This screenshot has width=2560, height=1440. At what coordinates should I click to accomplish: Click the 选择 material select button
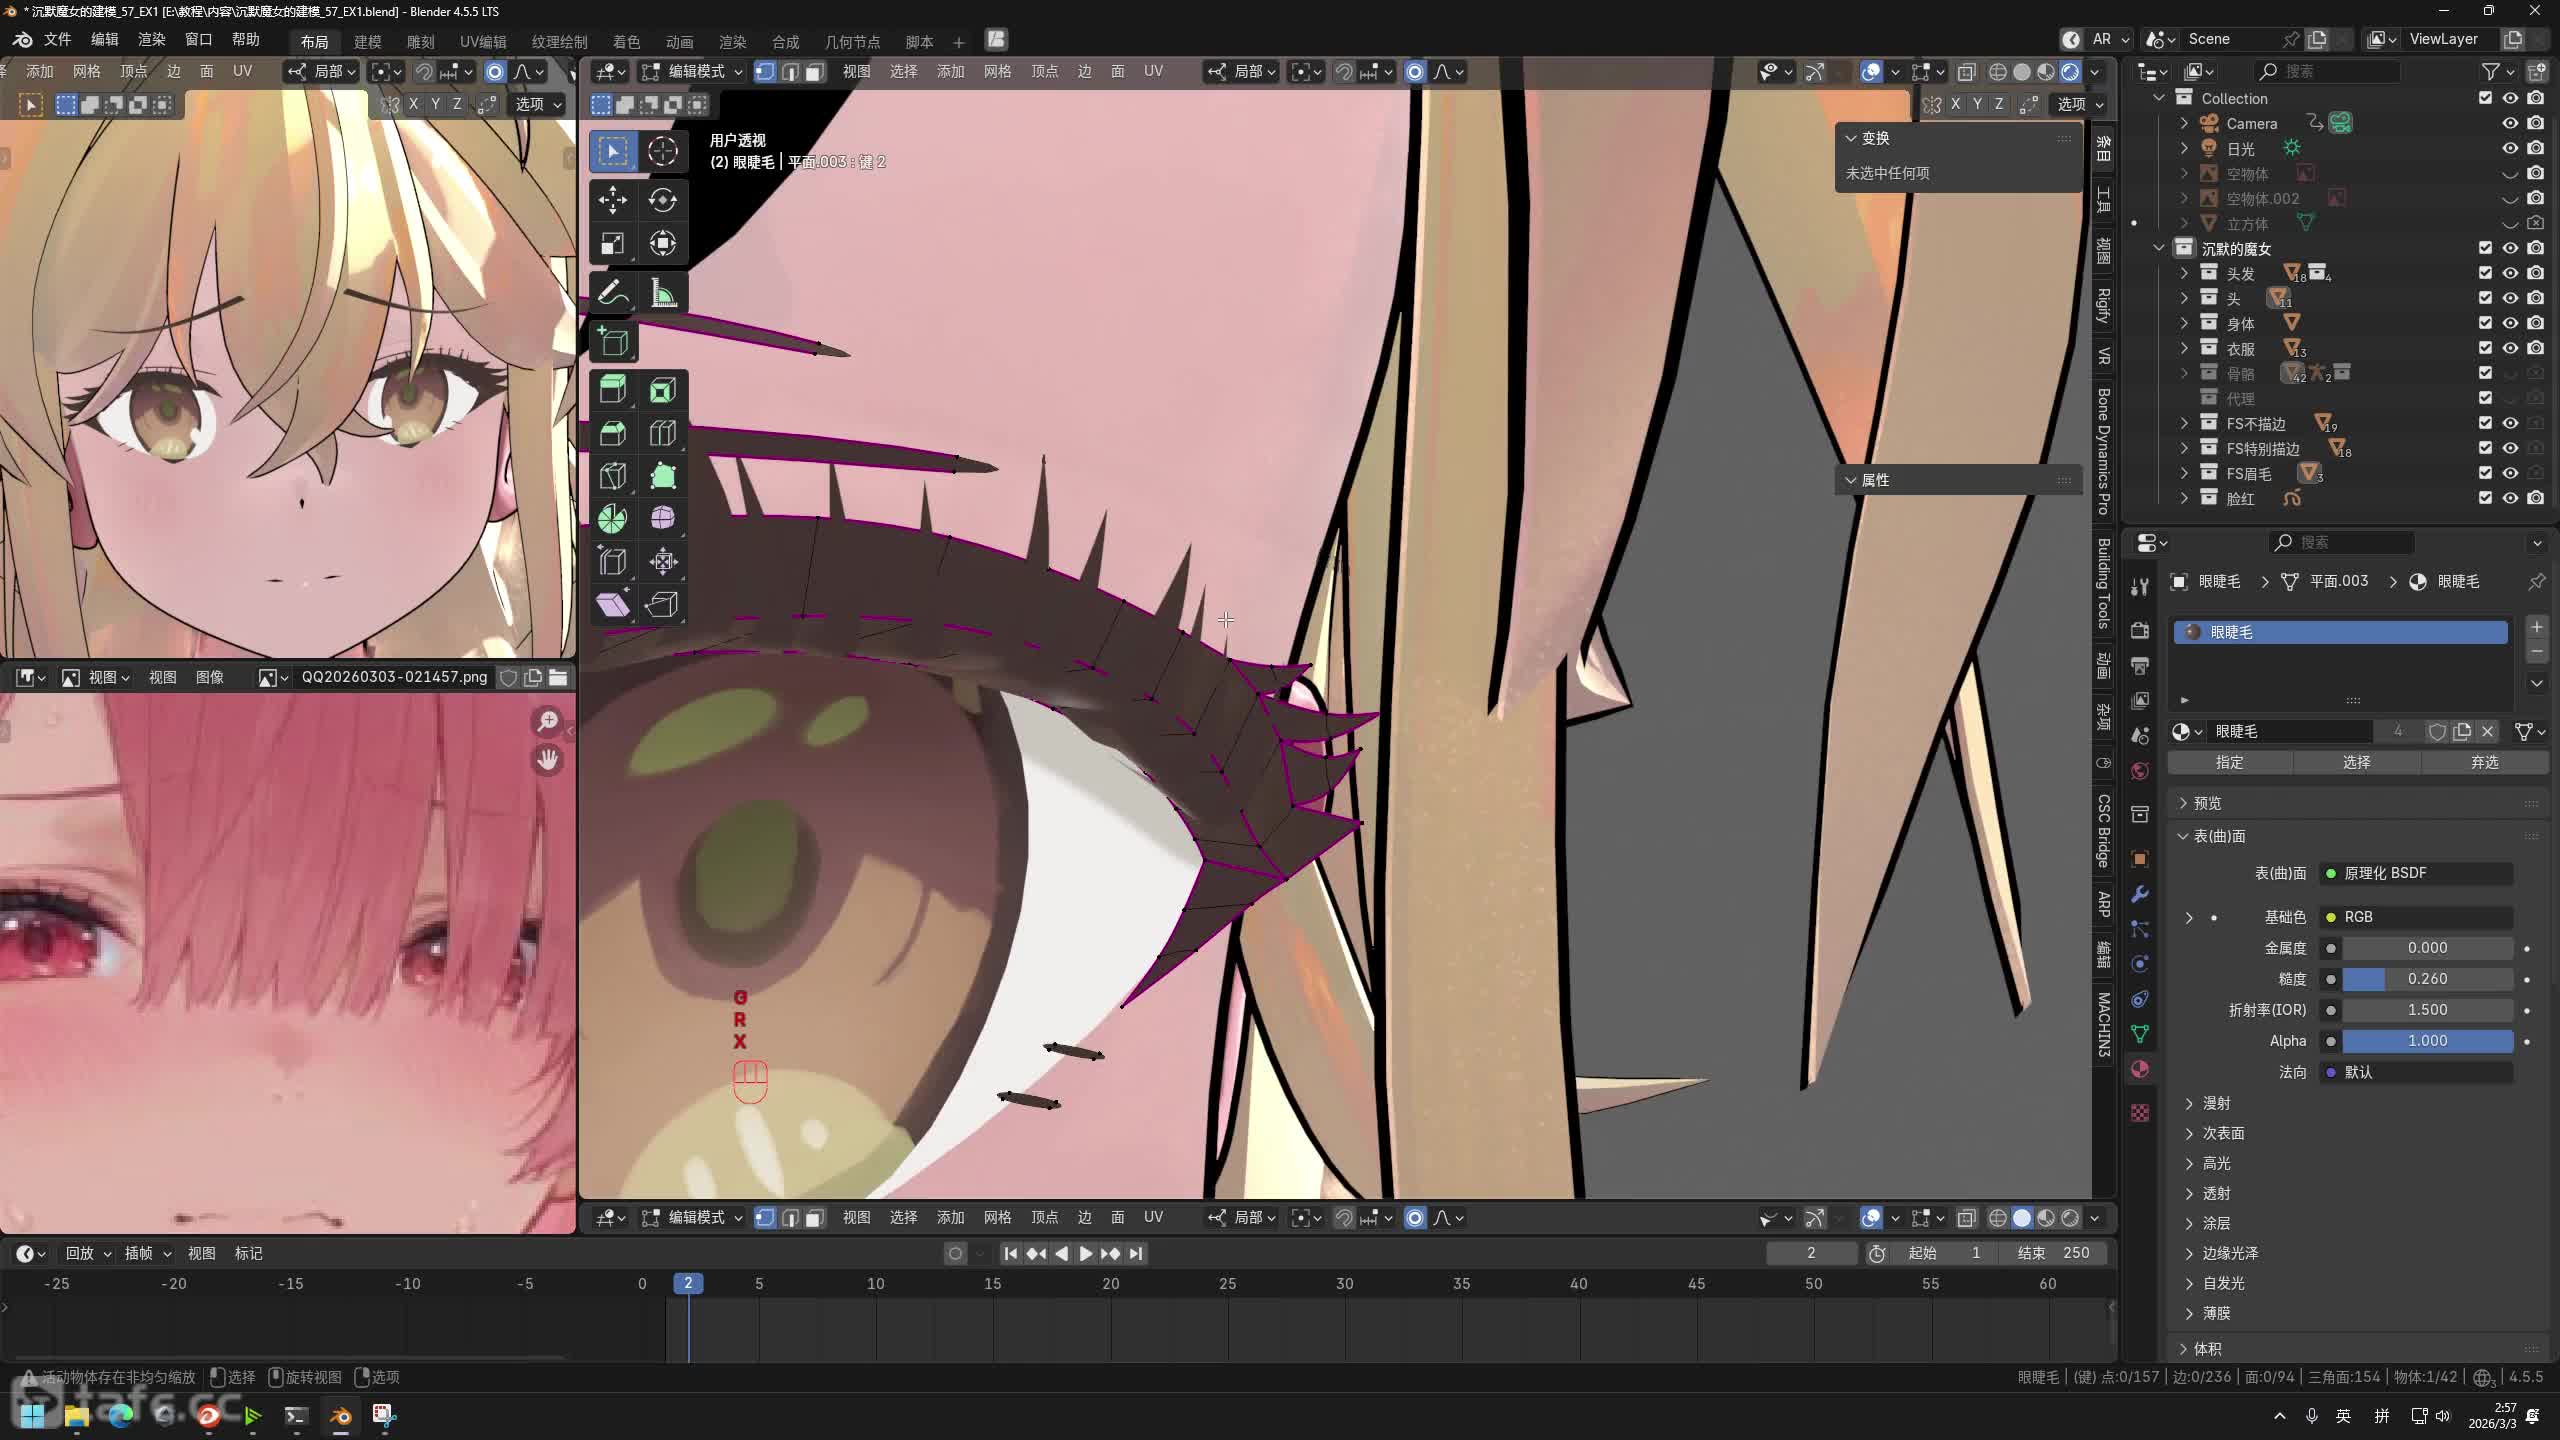(2356, 762)
